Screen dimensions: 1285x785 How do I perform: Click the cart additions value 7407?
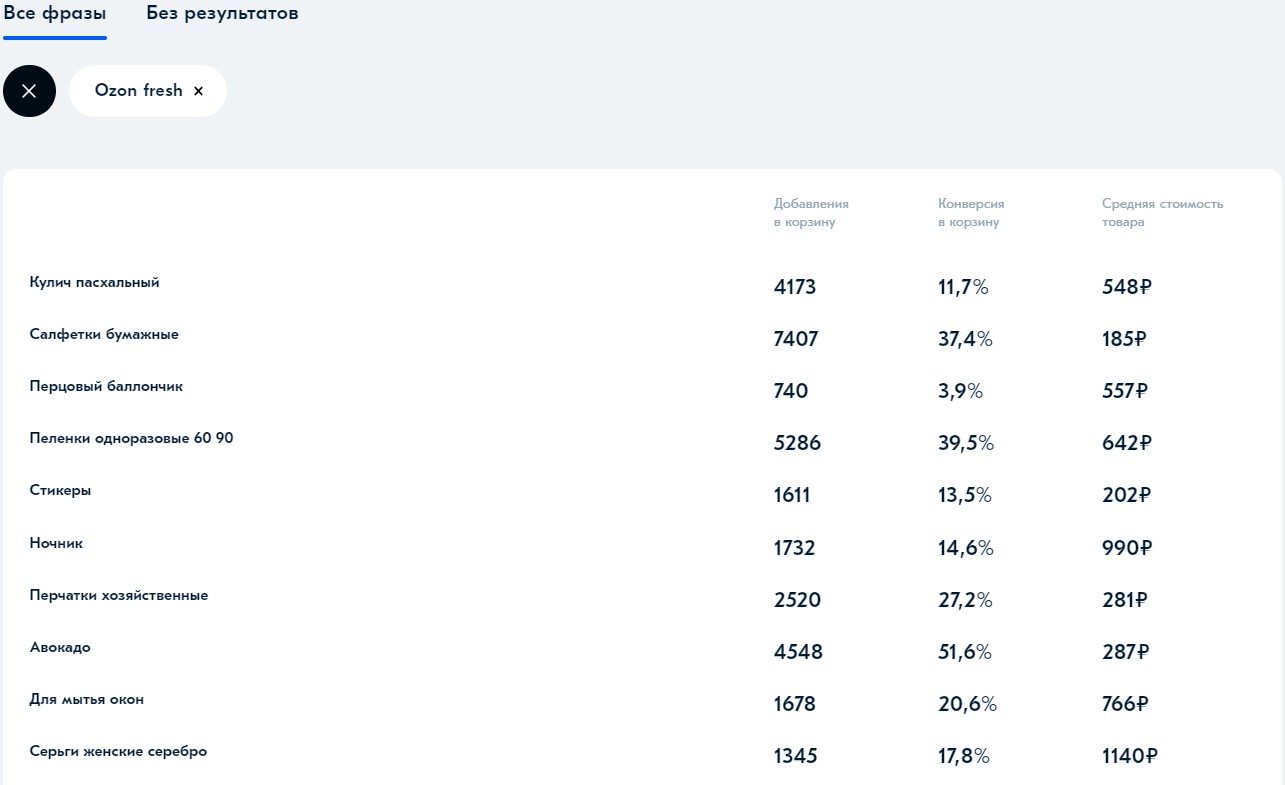click(796, 340)
